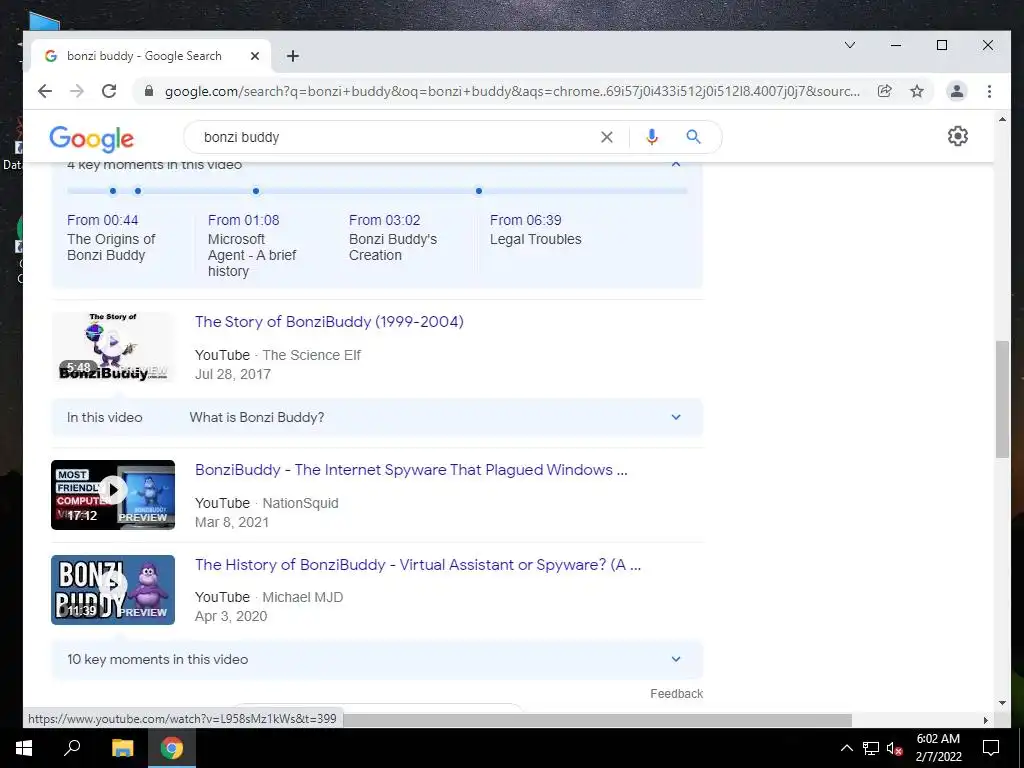1024x768 pixels.
Task: Open From 06:39 Legal Troubles moment
Action: [x=536, y=230]
